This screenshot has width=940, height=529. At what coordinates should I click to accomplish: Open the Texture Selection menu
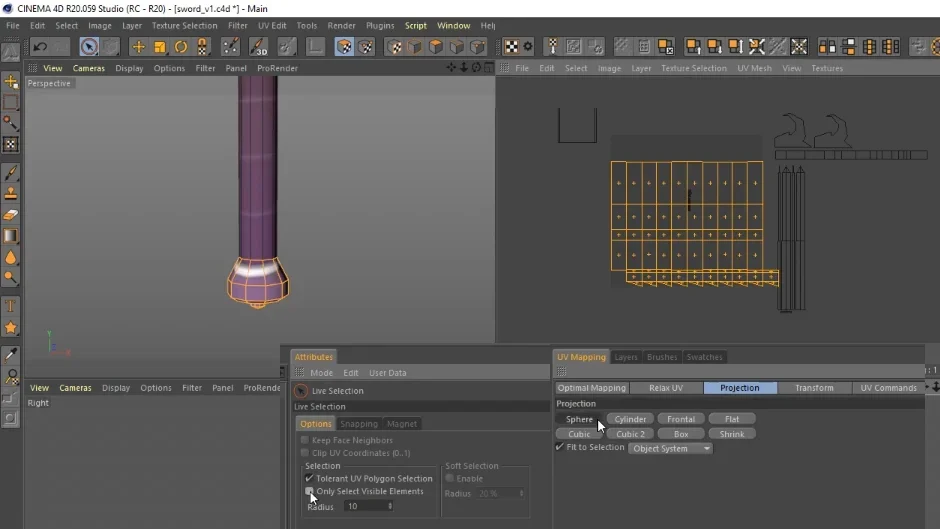tap(184, 26)
